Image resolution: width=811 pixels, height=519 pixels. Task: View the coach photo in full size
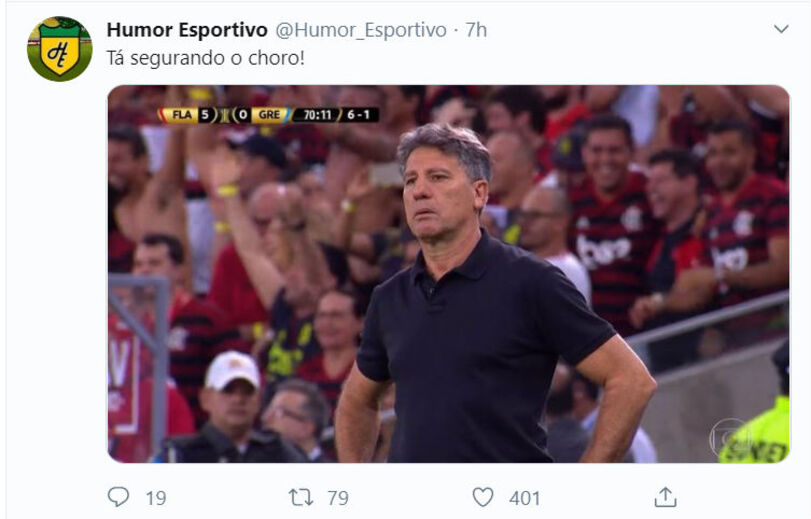click(448, 274)
